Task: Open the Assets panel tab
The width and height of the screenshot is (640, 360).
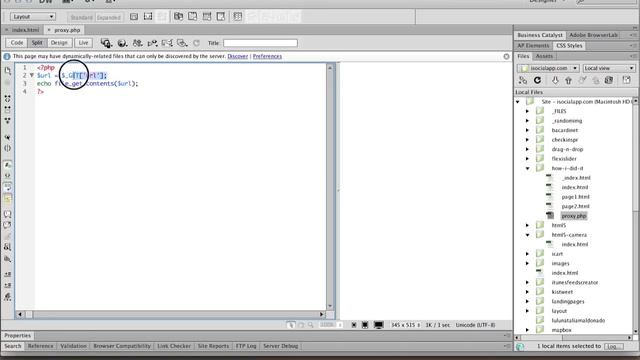Action: coord(544,56)
